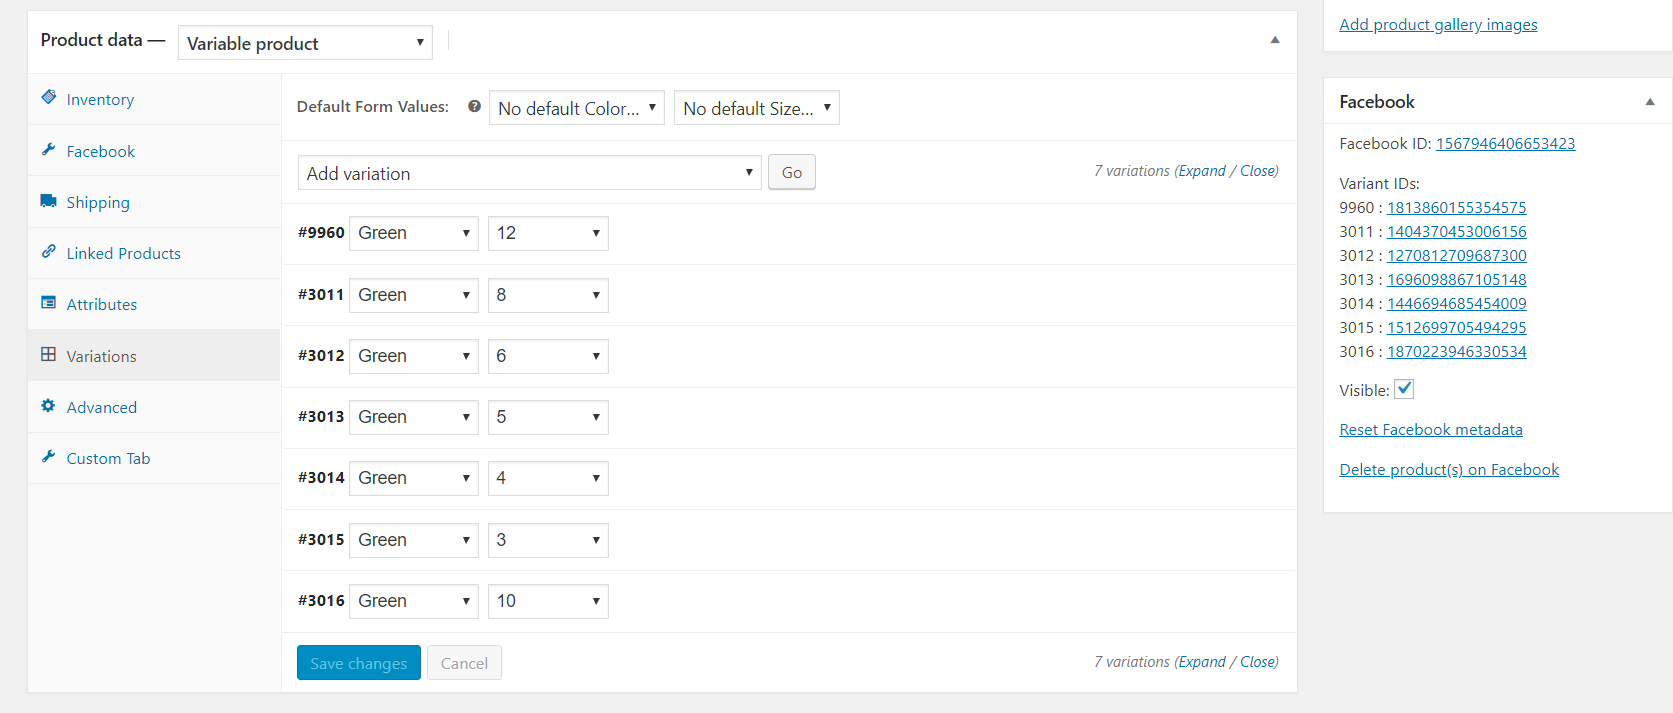Open size dropdown showing 3 for #3015
Screen dimensions: 1673x713
[548, 540]
